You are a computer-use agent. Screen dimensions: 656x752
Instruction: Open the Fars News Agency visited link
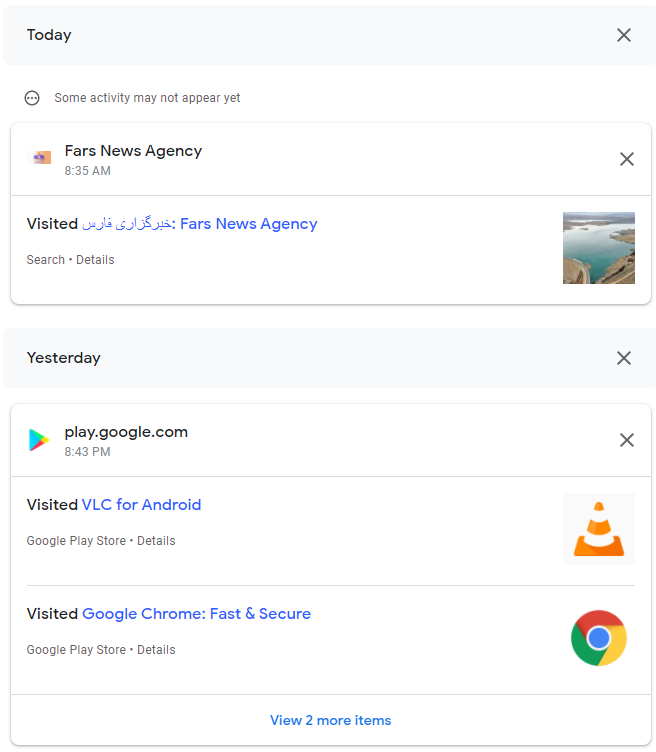pos(199,224)
